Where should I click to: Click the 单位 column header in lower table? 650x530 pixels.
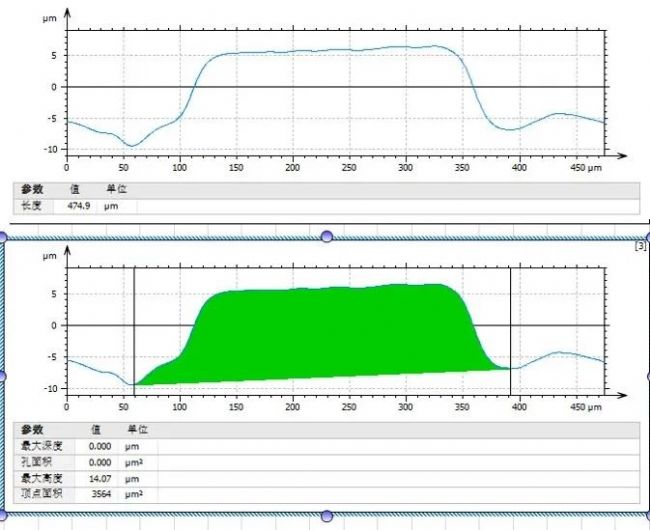tap(138, 429)
